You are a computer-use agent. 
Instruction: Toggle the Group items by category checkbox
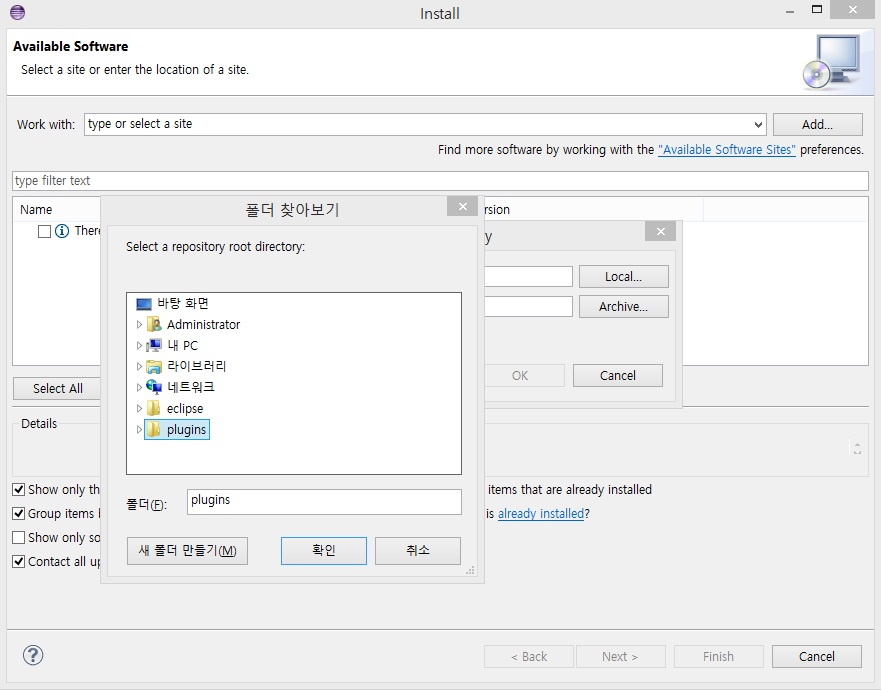coord(19,513)
